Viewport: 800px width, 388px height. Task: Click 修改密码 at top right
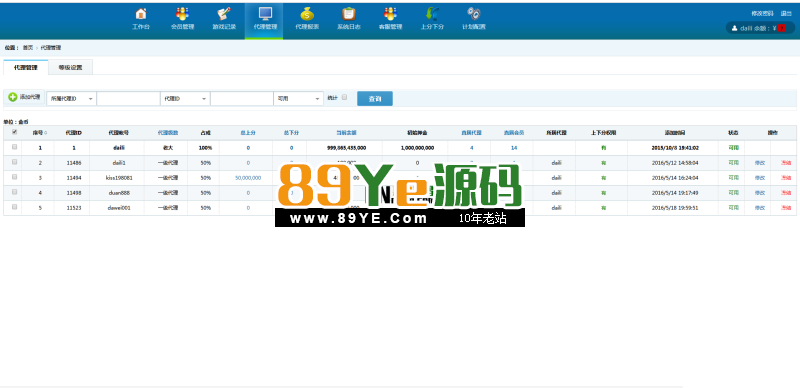pyautogui.click(x=762, y=13)
